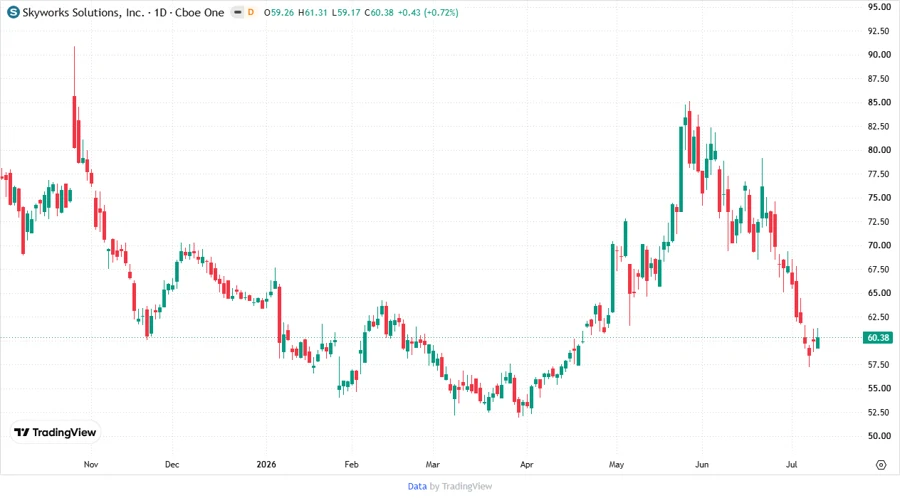
Task: Click the Nov label on time axis
Action: [91, 464]
